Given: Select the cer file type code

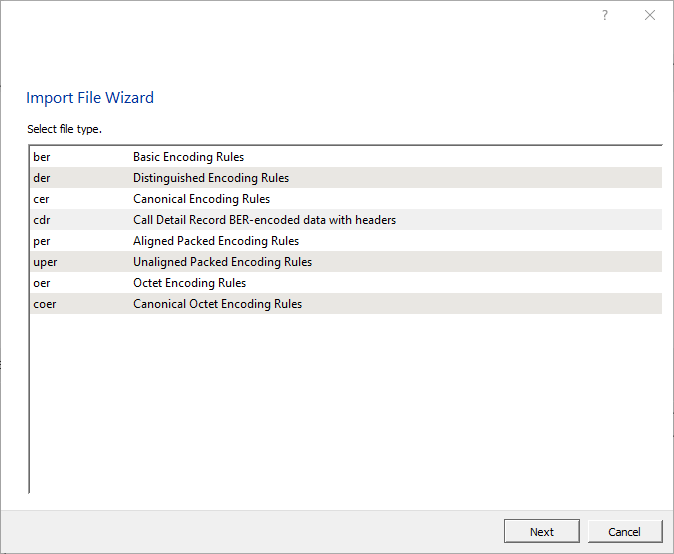Looking at the screenshot, I should pyautogui.click(x=41, y=199).
